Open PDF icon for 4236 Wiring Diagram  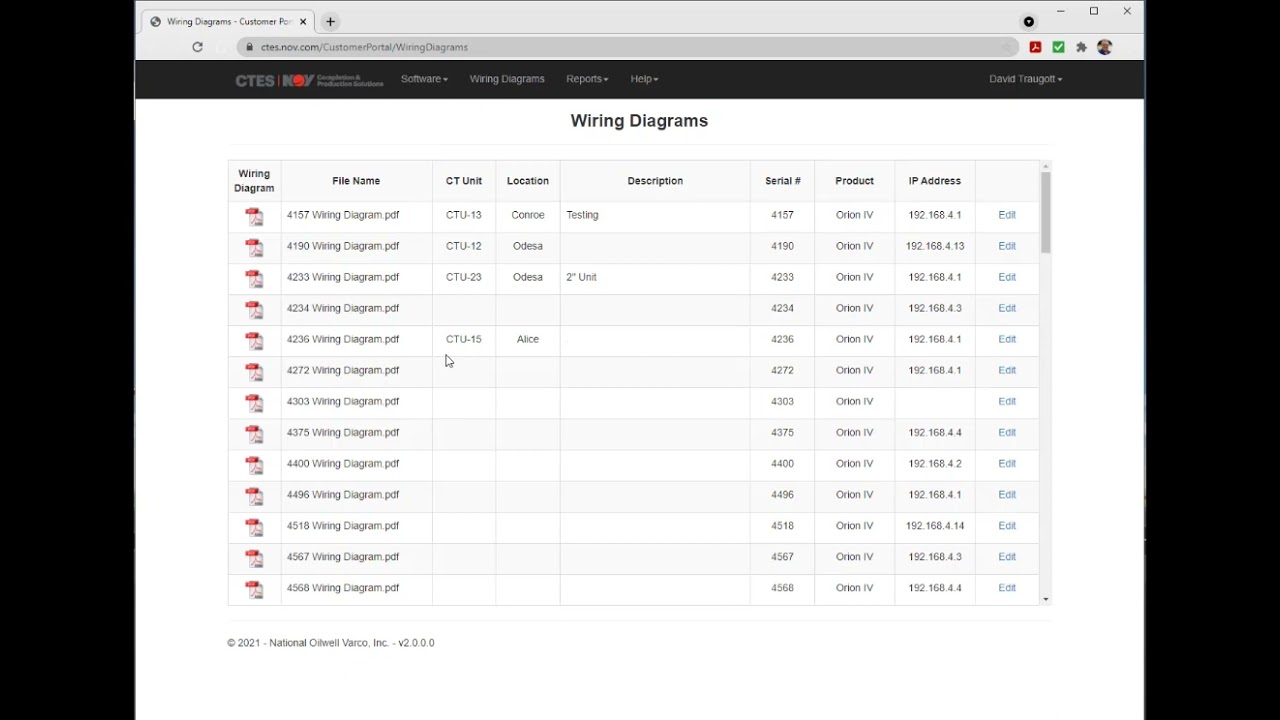pos(254,340)
